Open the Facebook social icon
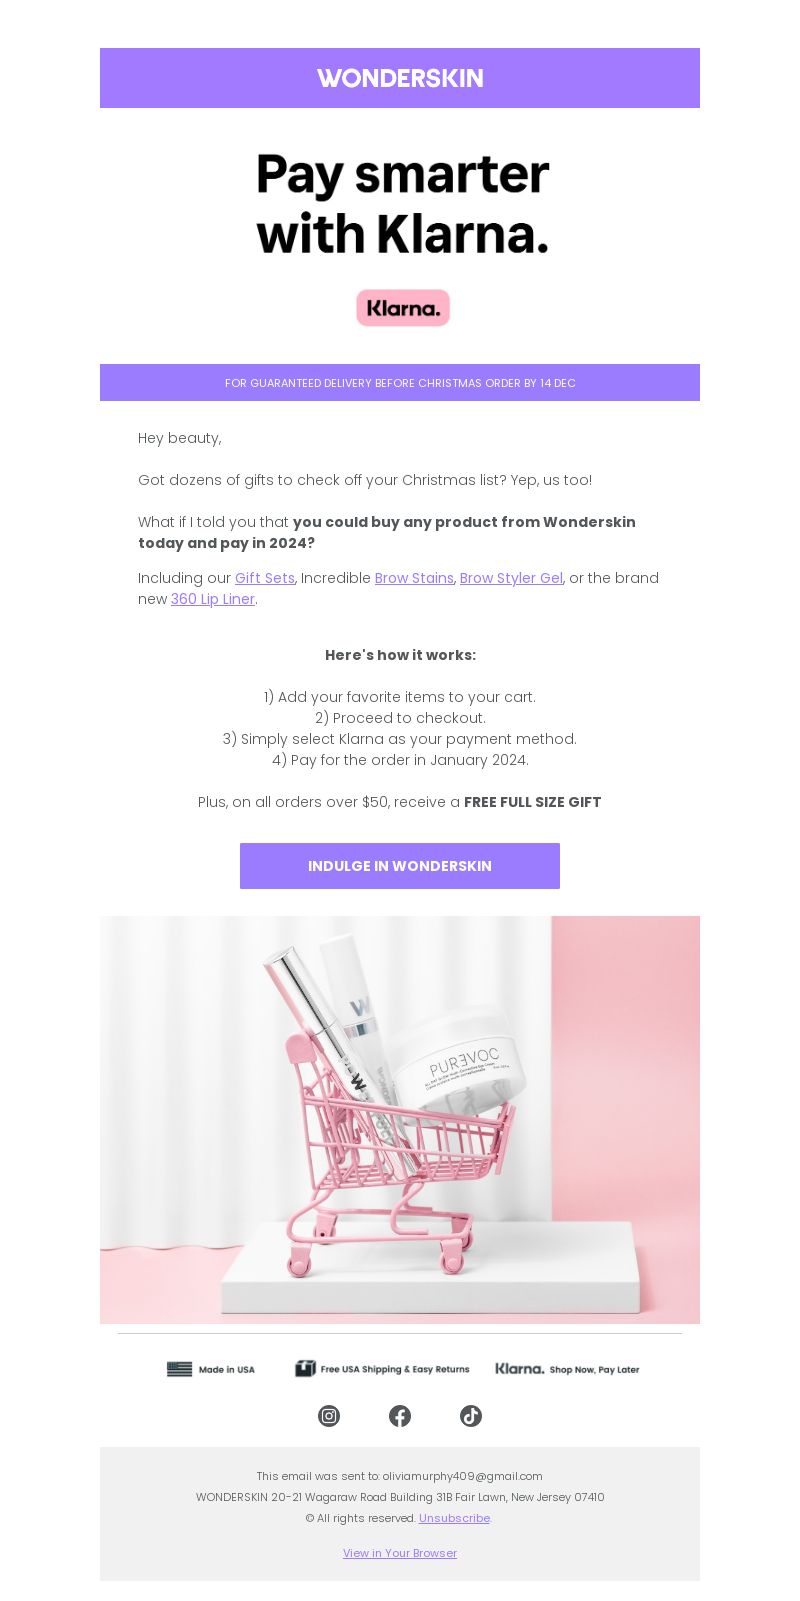 coord(400,1416)
